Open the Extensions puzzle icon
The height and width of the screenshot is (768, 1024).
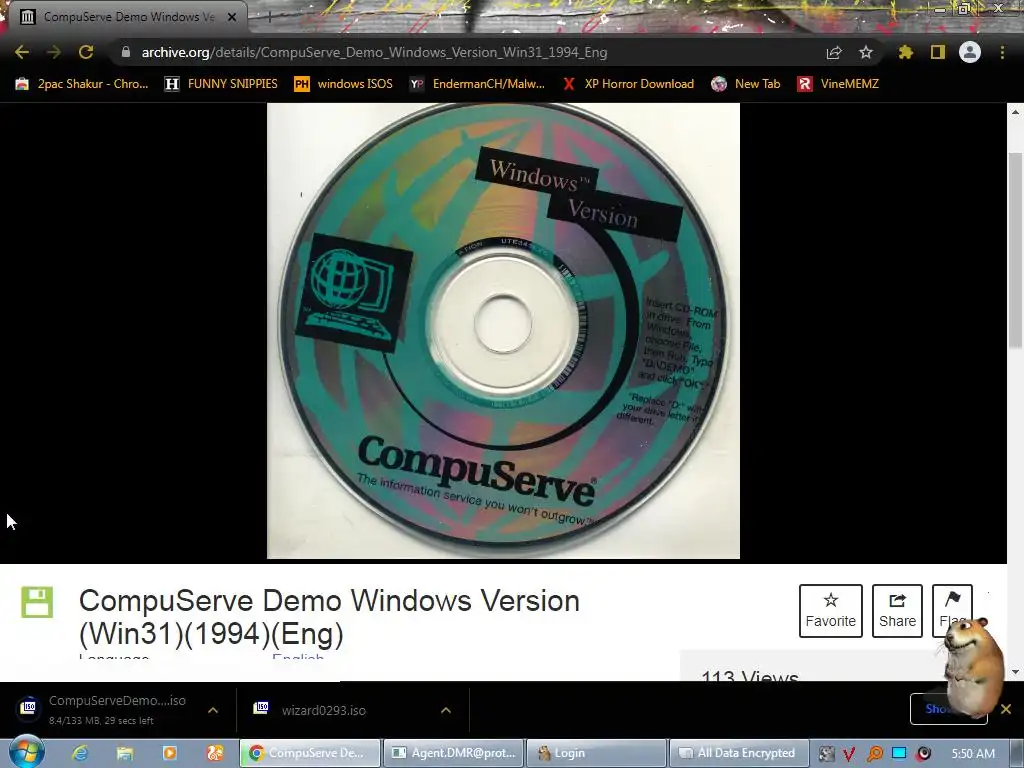click(905, 52)
